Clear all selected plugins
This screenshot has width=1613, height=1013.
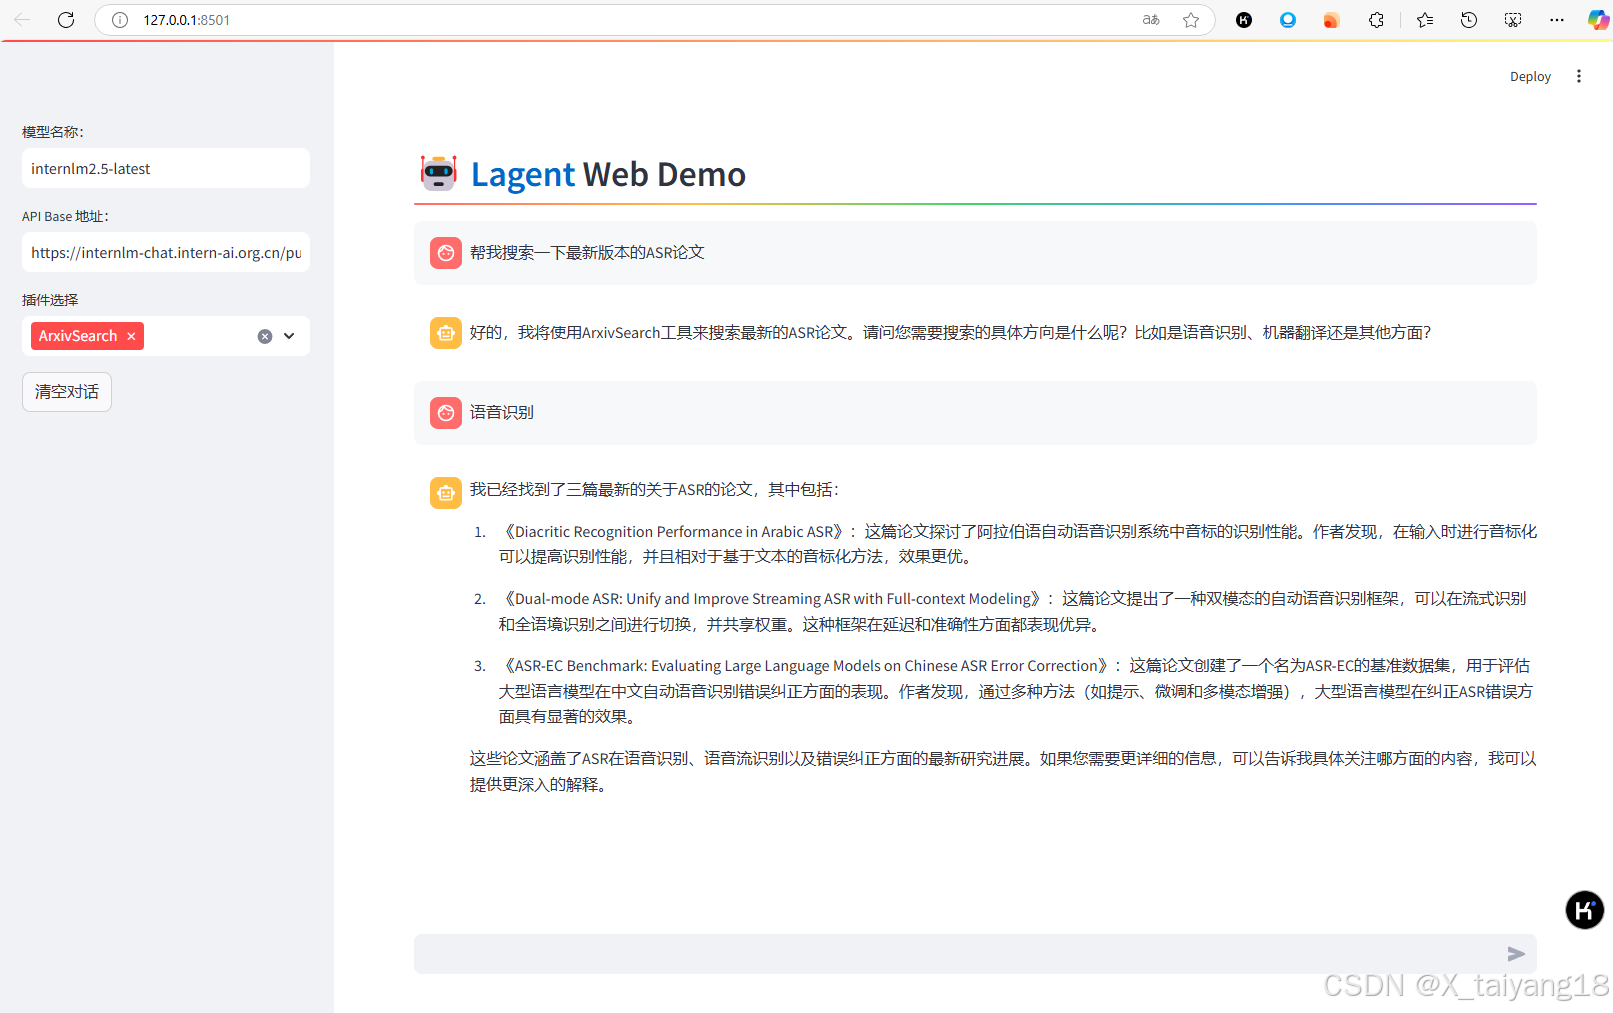[265, 336]
